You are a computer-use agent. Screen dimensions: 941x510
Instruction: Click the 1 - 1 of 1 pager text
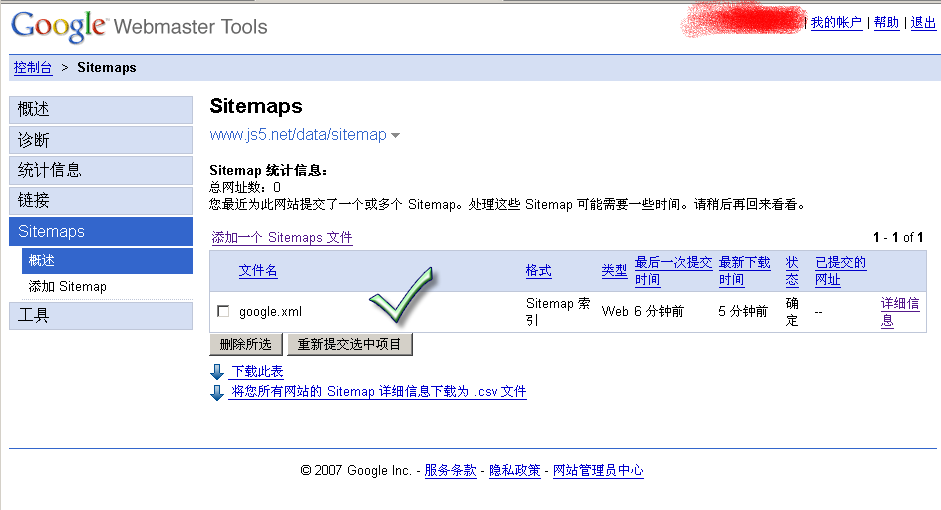[898, 238]
